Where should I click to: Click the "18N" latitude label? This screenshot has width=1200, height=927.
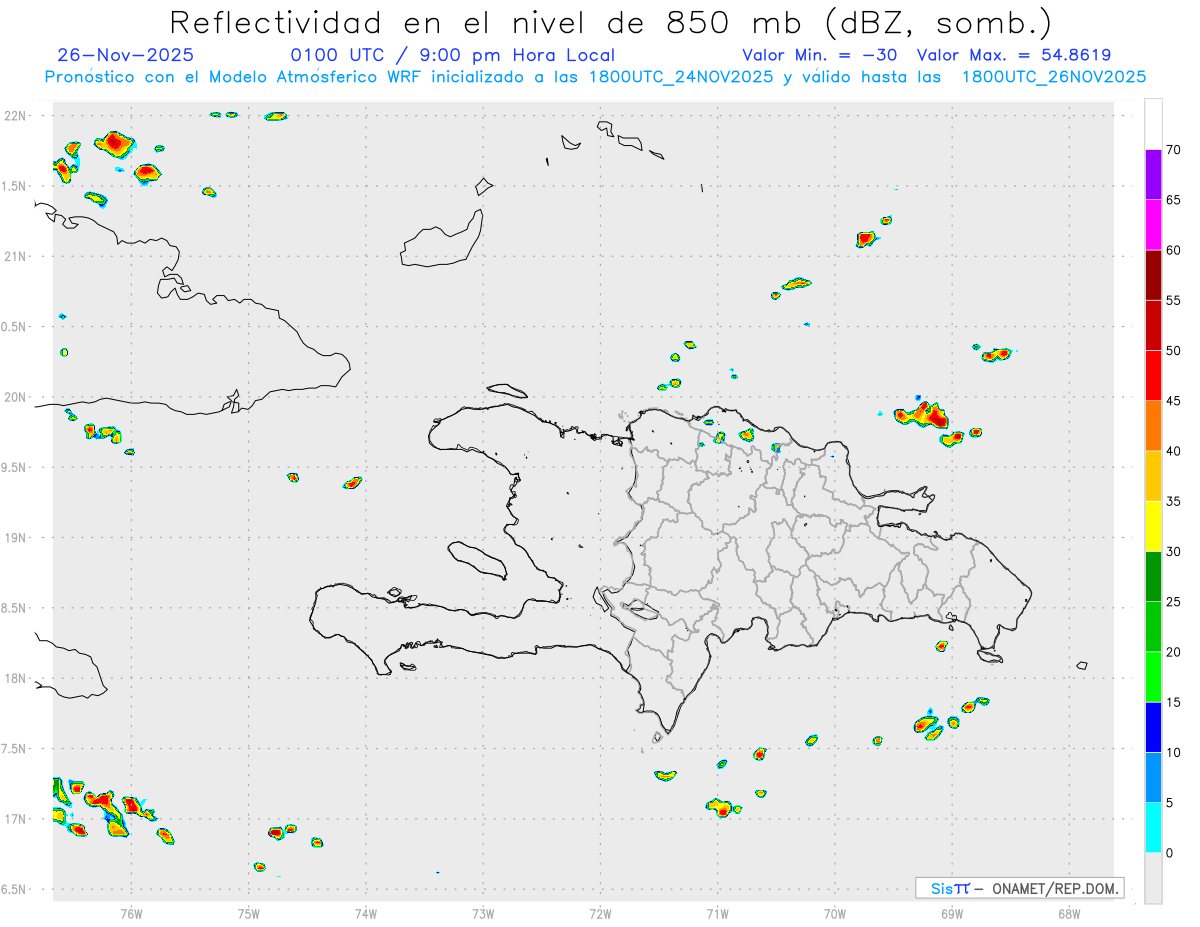(17, 678)
